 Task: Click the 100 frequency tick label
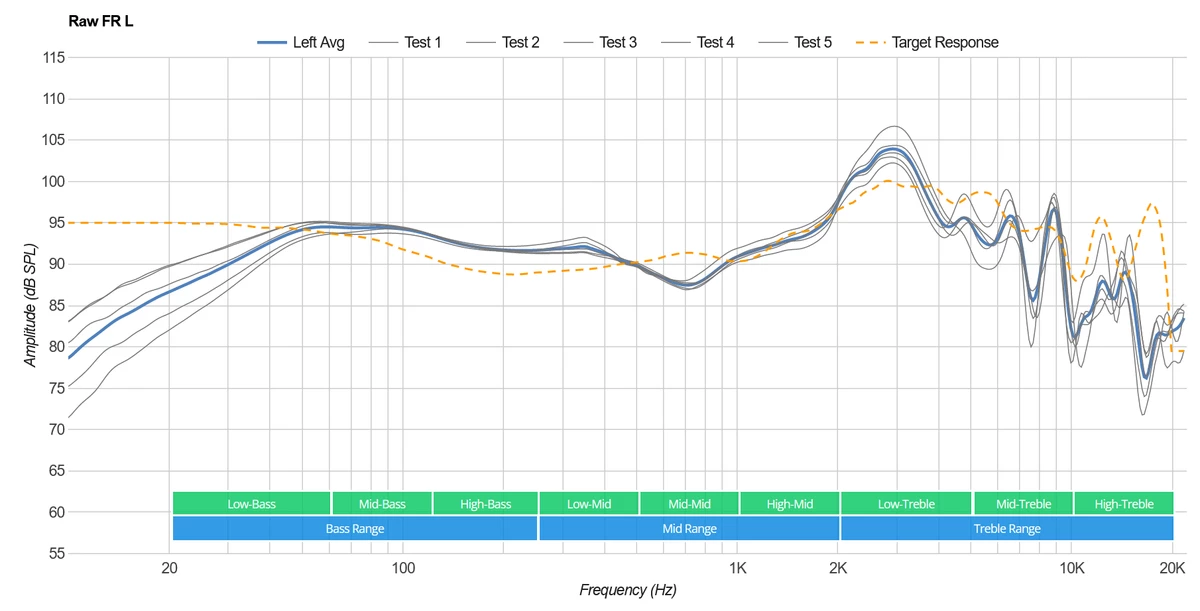[x=403, y=568]
